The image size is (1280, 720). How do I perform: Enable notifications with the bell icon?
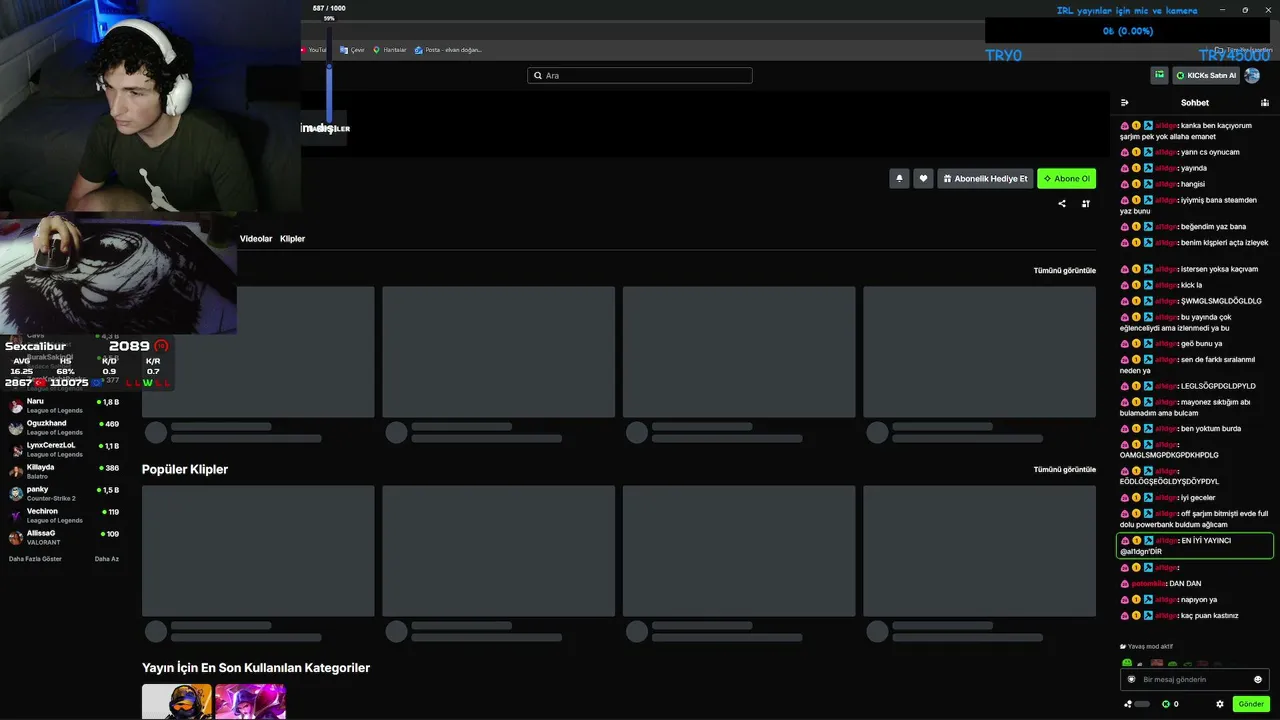[x=899, y=178]
